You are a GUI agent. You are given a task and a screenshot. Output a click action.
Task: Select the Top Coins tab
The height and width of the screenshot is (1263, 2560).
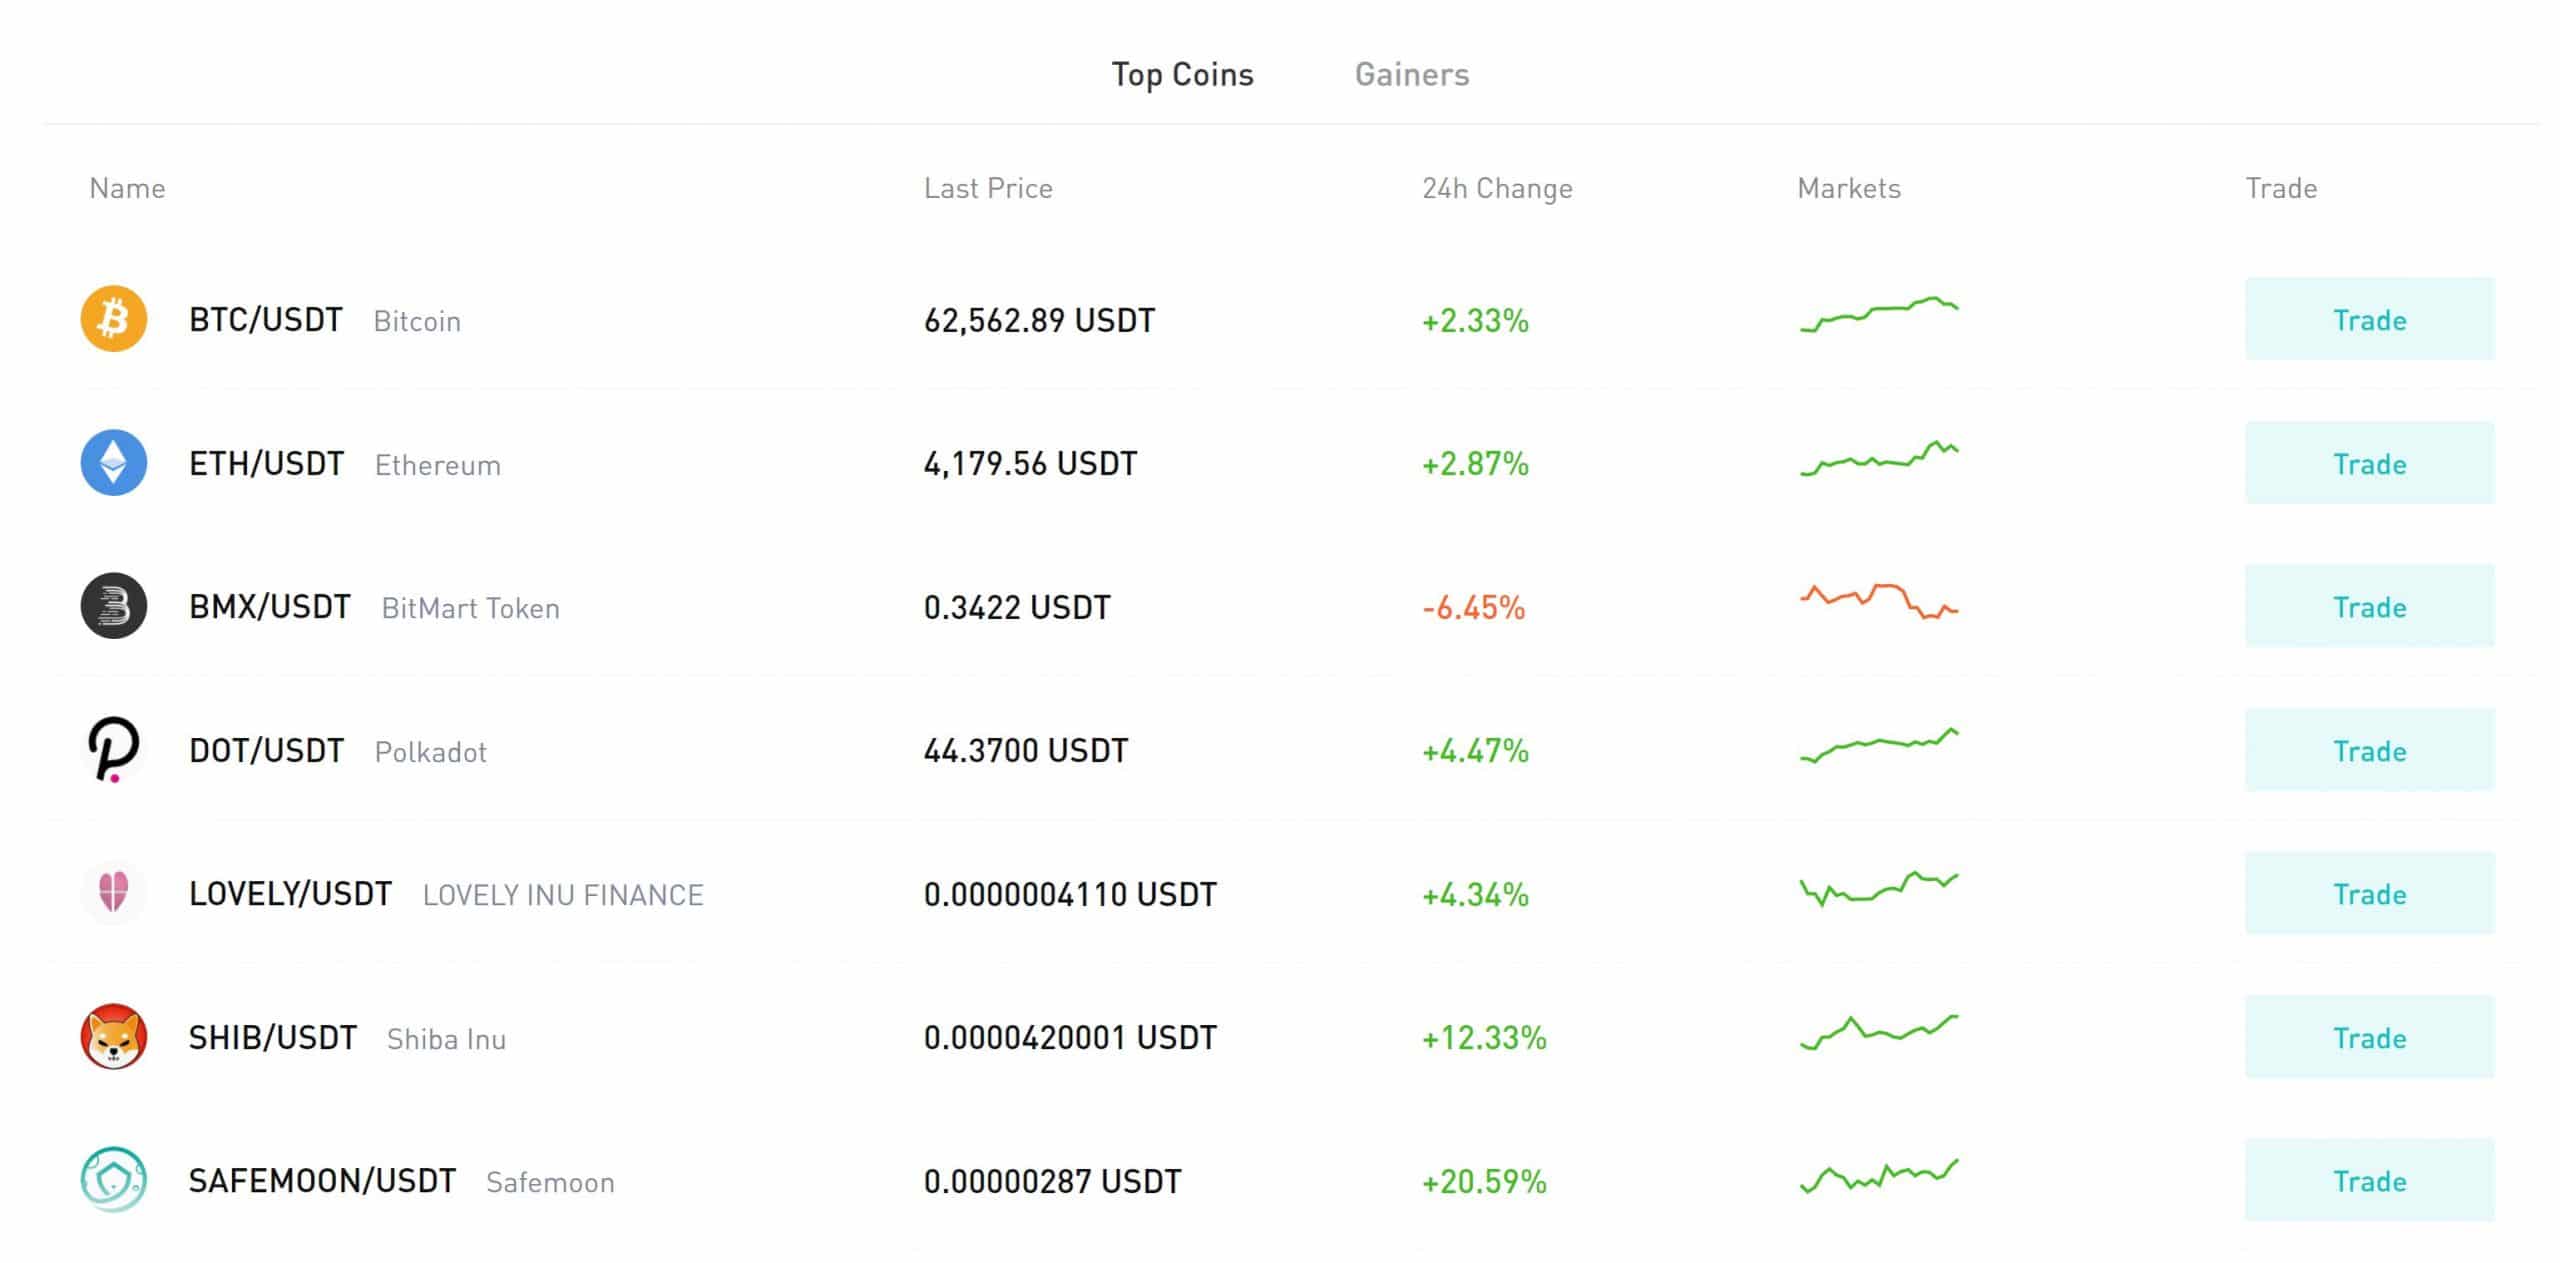click(1182, 75)
